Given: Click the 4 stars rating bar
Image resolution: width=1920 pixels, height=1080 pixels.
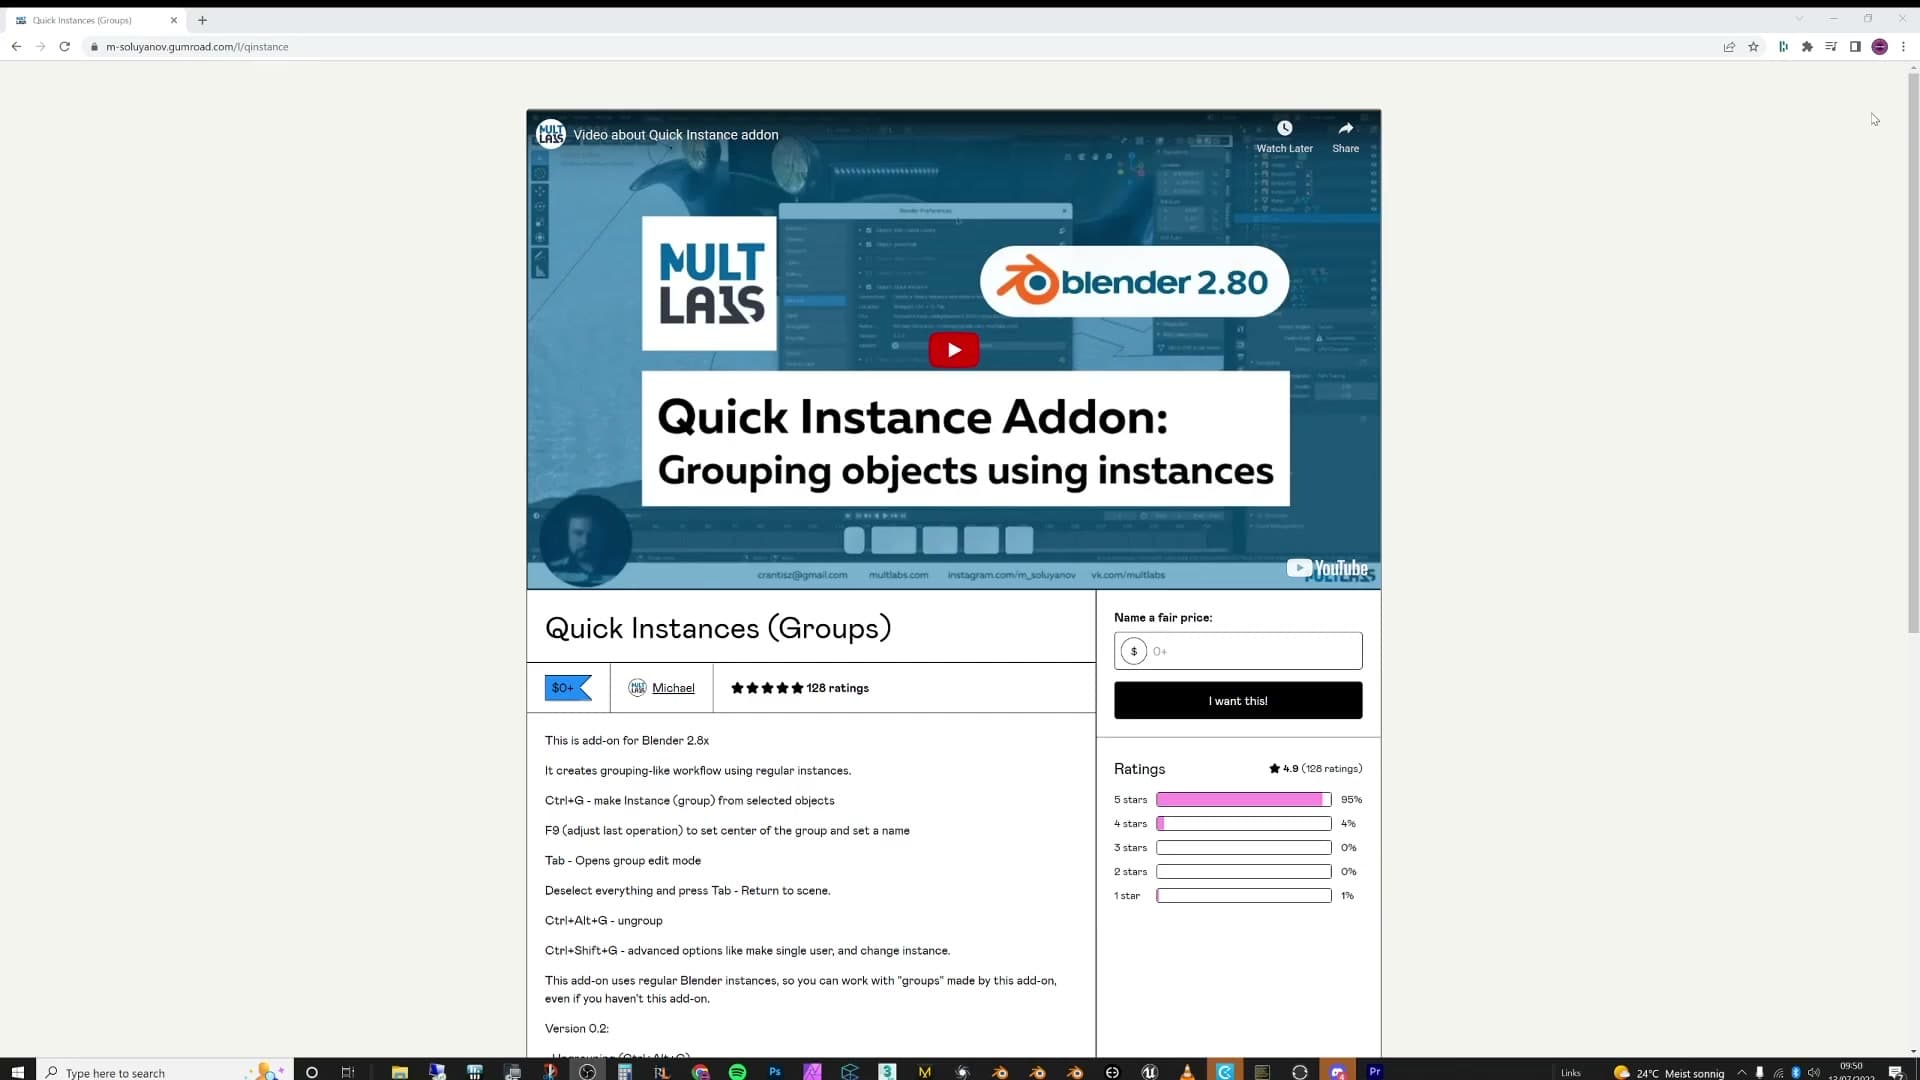Looking at the screenshot, I should point(1243,824).
